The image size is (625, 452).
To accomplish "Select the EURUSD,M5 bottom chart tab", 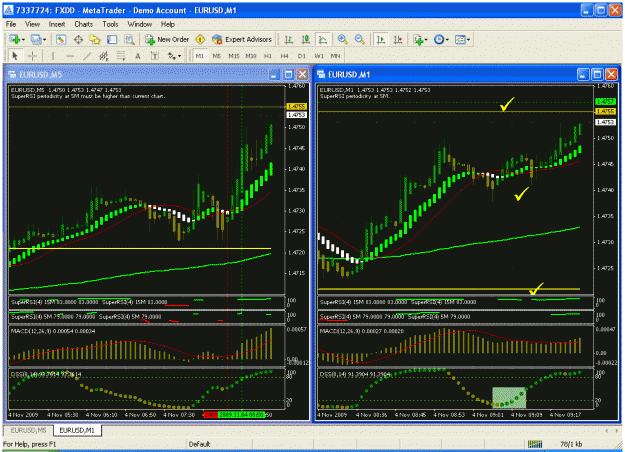I will (x=28, y=430).
